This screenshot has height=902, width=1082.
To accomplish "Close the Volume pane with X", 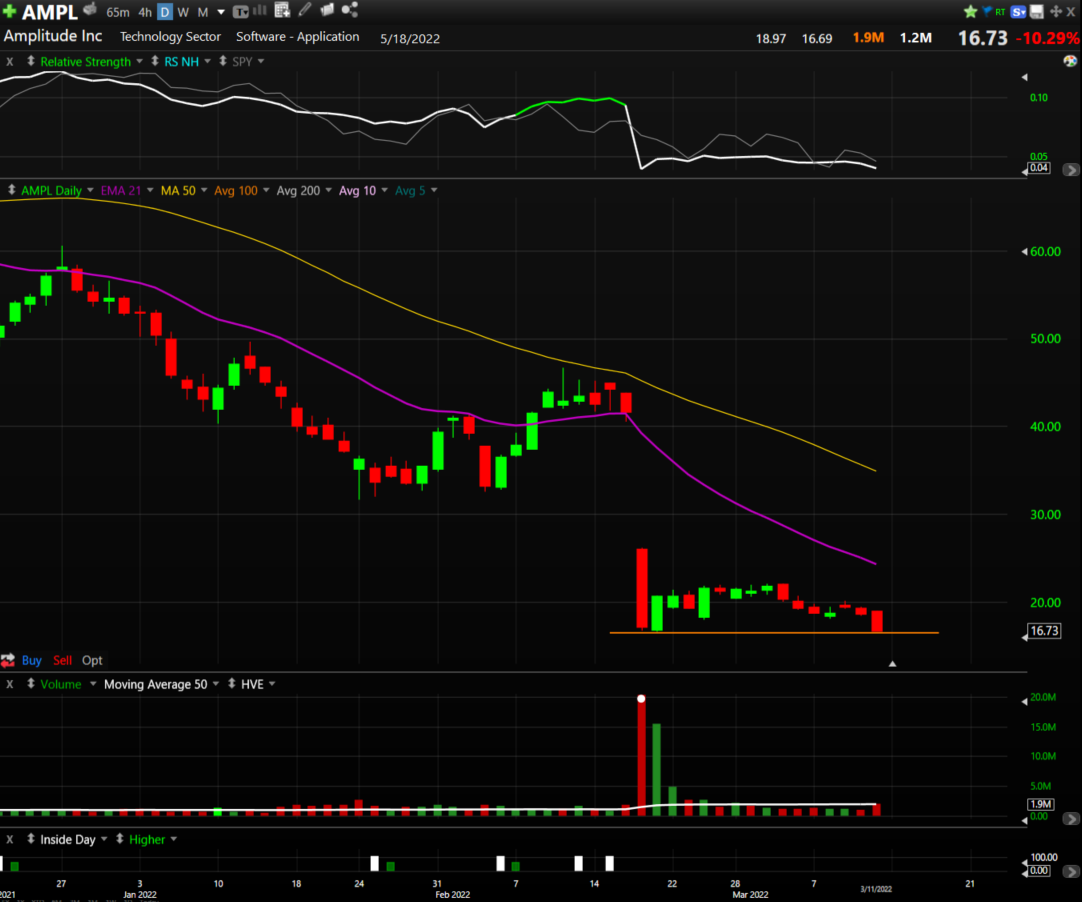I will [x=10, y=684].
